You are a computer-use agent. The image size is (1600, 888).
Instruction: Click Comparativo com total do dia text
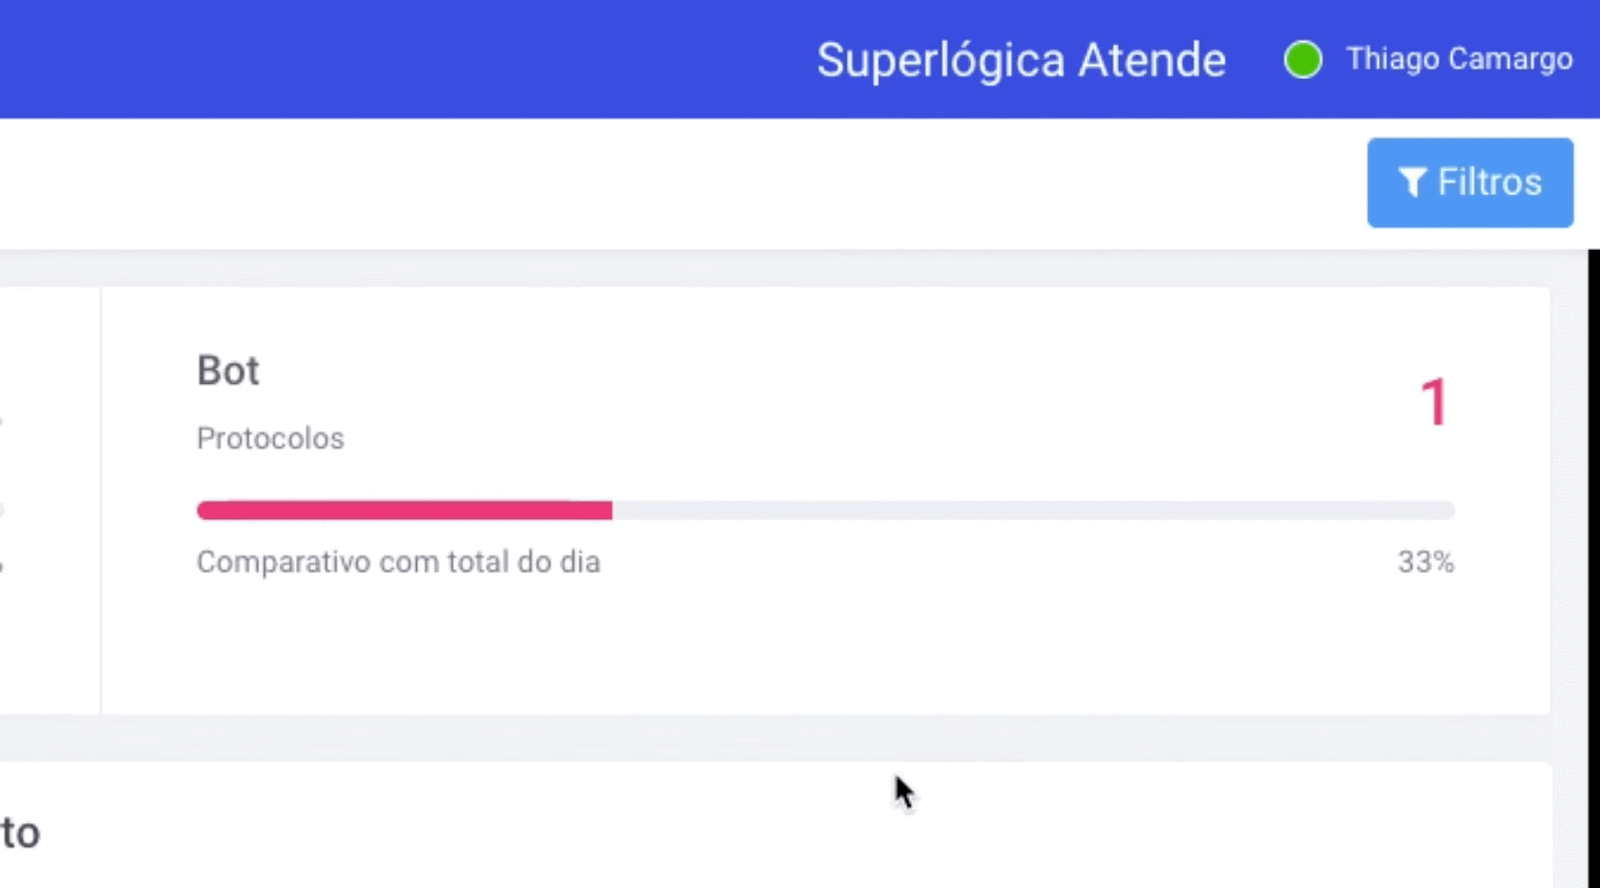point(398,562)
